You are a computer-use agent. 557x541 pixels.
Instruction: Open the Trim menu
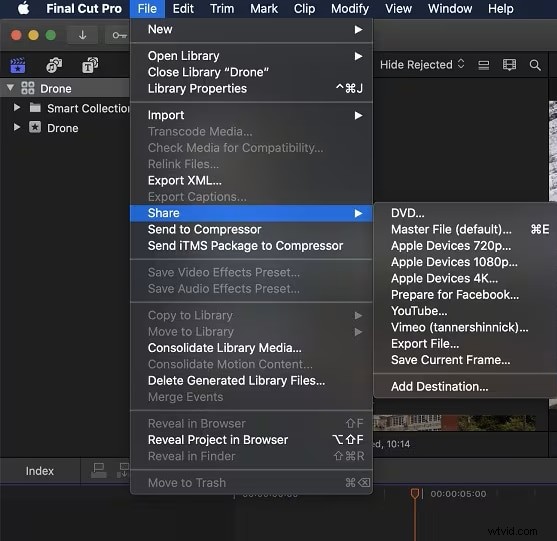pyautogui.click(x=222, y=9)
